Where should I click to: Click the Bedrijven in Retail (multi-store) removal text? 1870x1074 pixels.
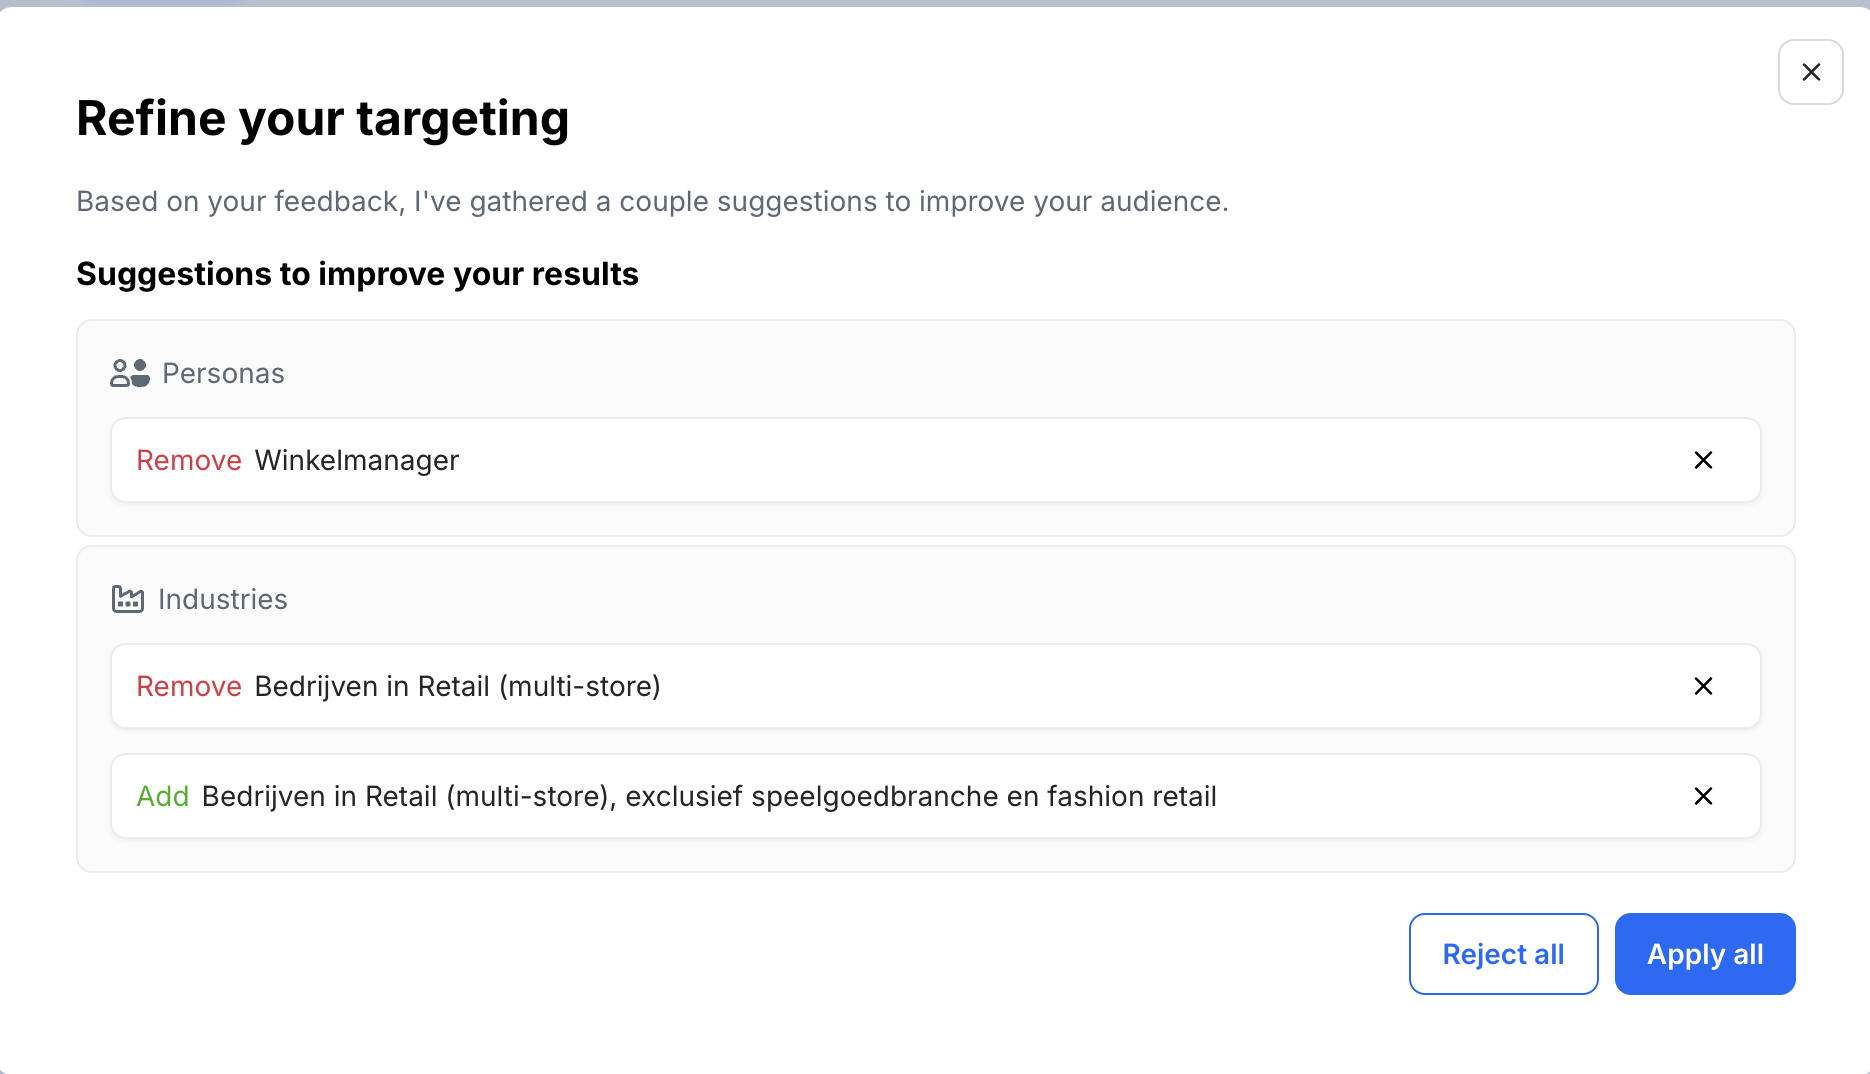tap(457, 686)
